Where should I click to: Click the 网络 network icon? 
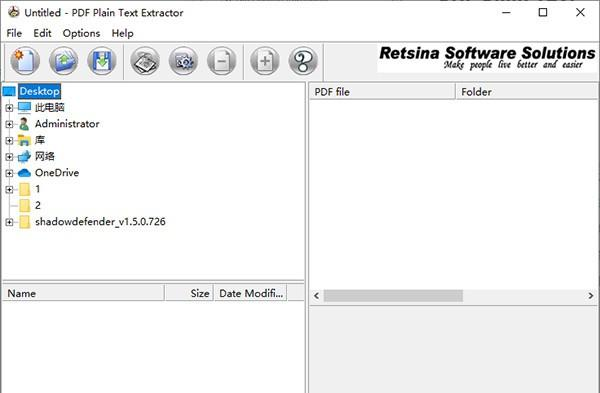point(24,157)
